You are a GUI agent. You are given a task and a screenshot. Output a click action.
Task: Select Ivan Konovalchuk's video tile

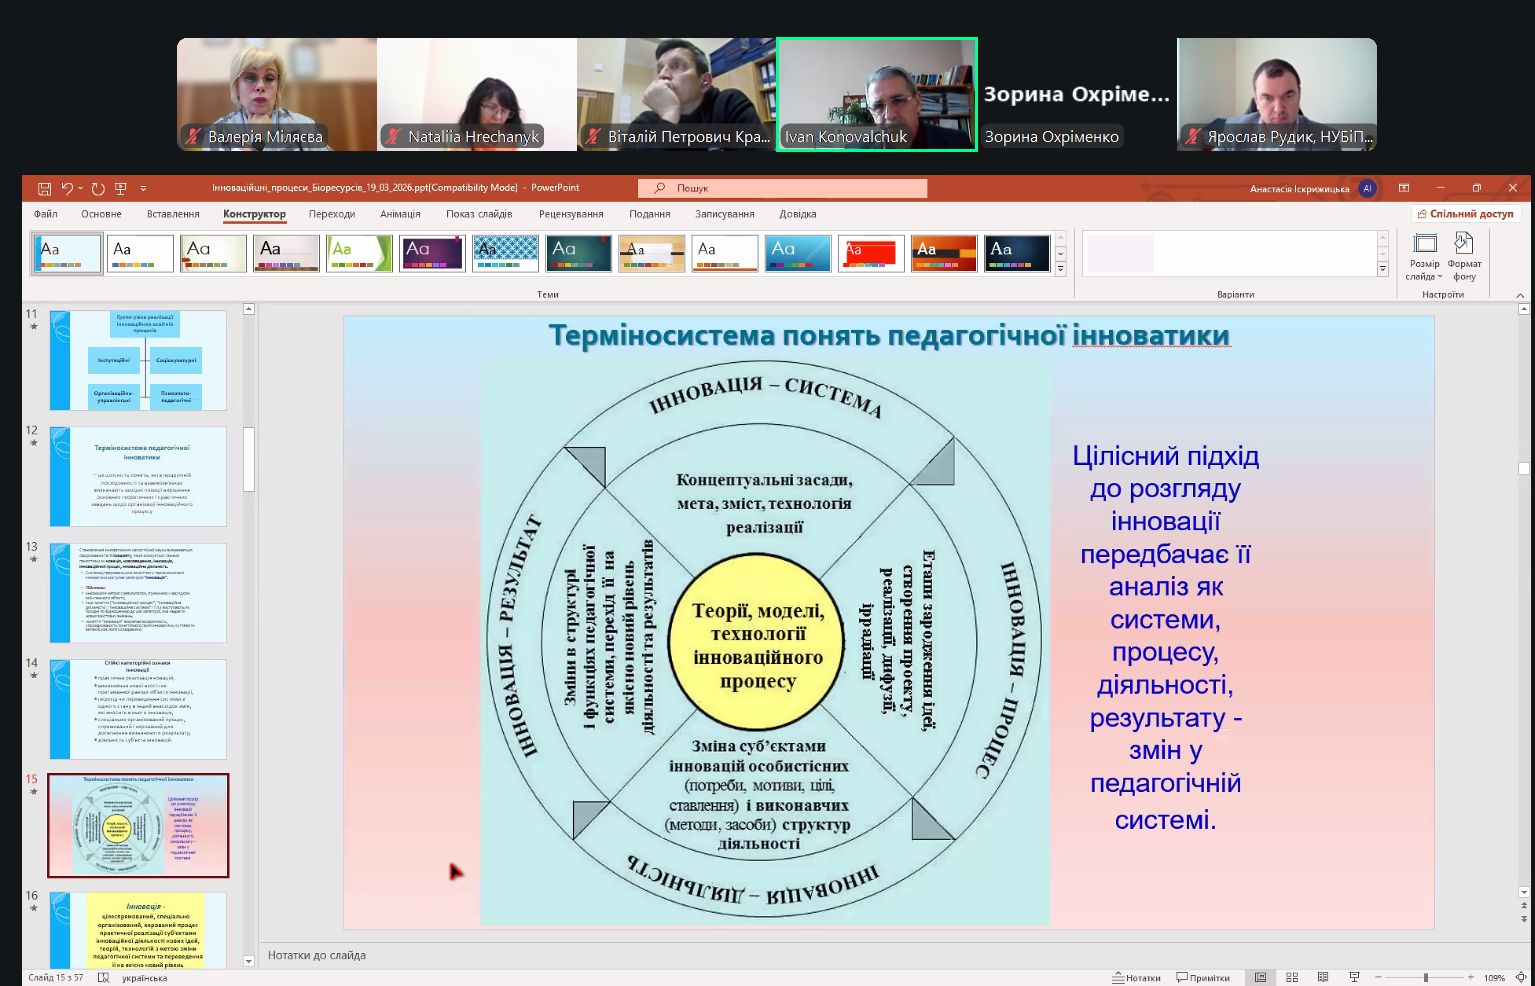pos(877,95)
